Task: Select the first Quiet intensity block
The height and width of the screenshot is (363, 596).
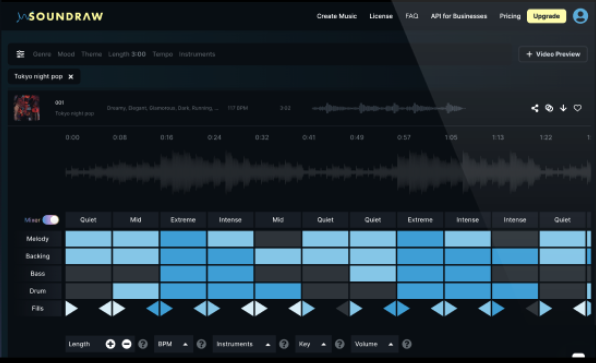Action: (88, 220)
